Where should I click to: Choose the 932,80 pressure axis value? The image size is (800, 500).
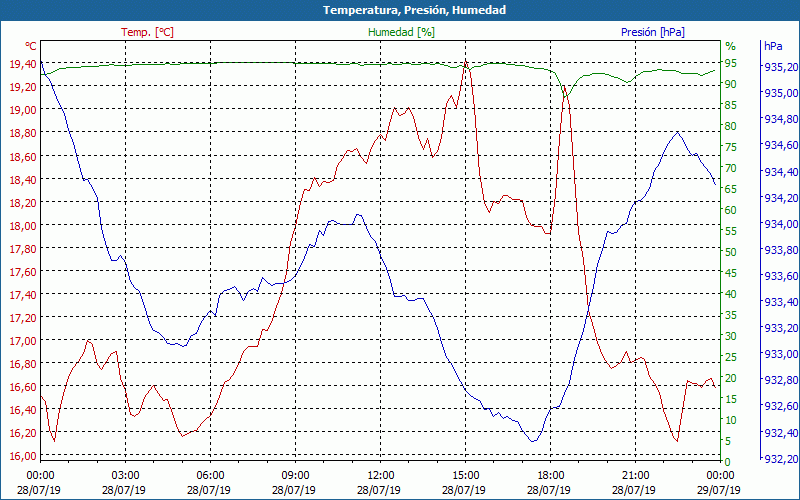click(781, 380)
